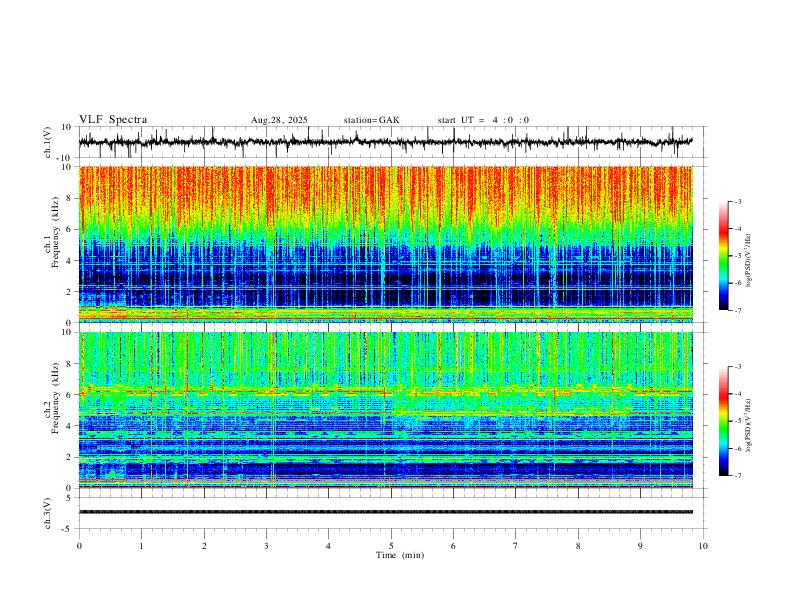The image size is (792, 612).
Task: Click time axis tick label "9"
Action: pyautogui.click(x=640, y=546)
